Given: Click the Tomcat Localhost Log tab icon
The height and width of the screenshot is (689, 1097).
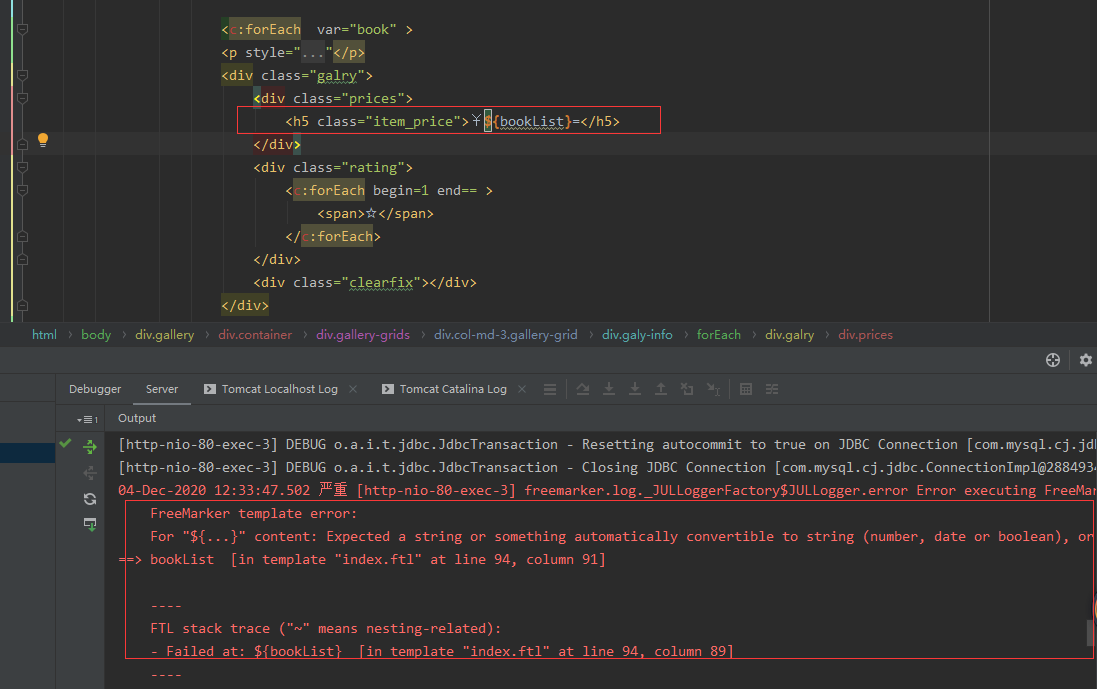Looking at the screenshot, I should pos(210,389).
